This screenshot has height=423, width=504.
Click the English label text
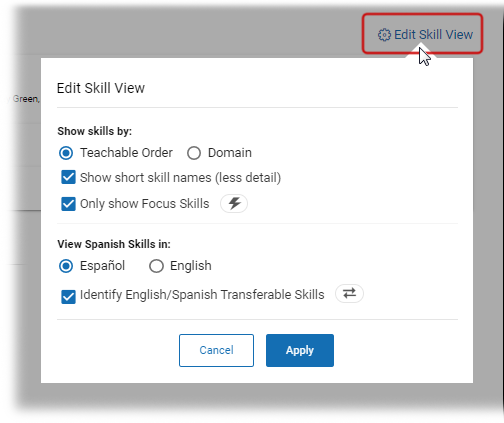click(191, 266)
